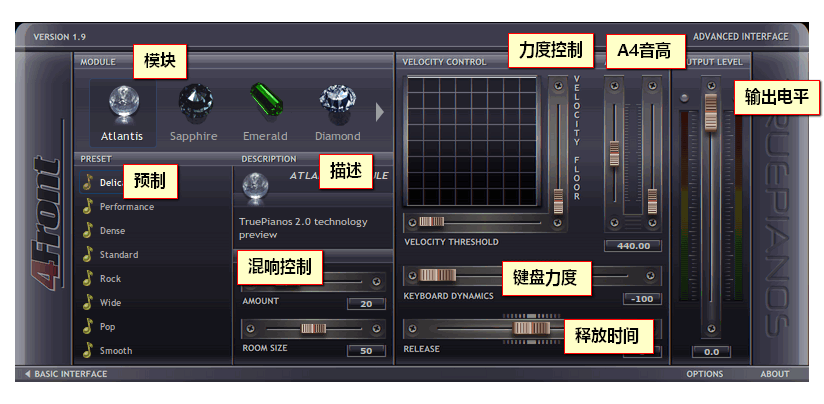Show more modules with right arrow
The image size is (824, 404).
point(379,112)
